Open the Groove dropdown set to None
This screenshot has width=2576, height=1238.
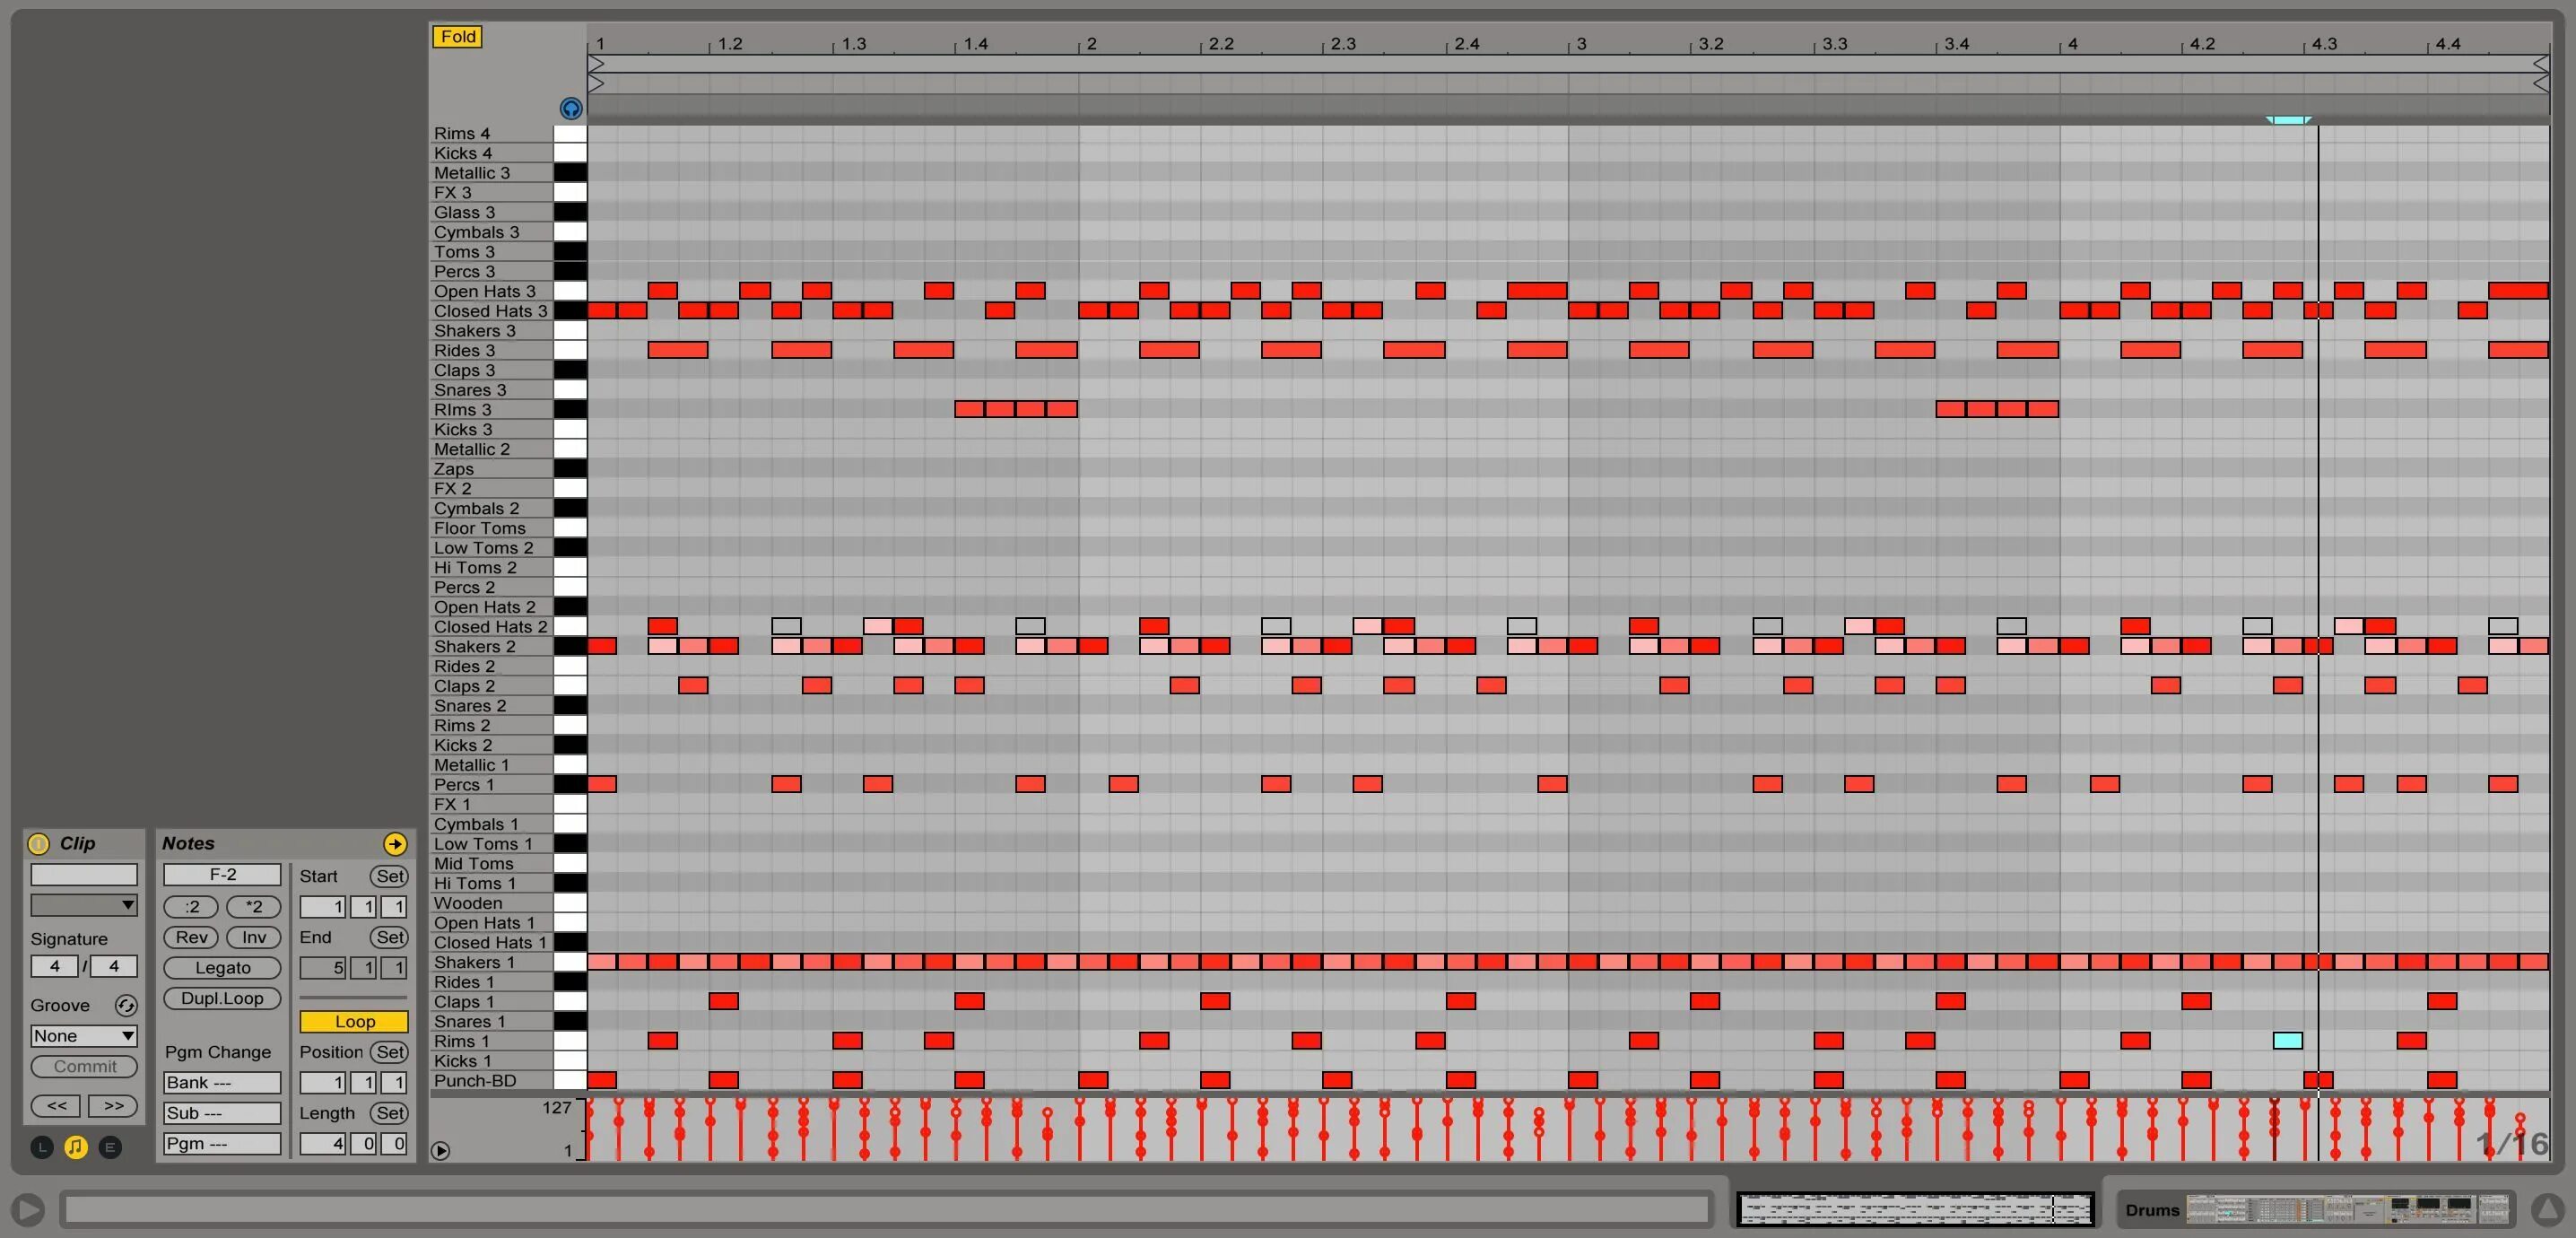(84, 1036)
